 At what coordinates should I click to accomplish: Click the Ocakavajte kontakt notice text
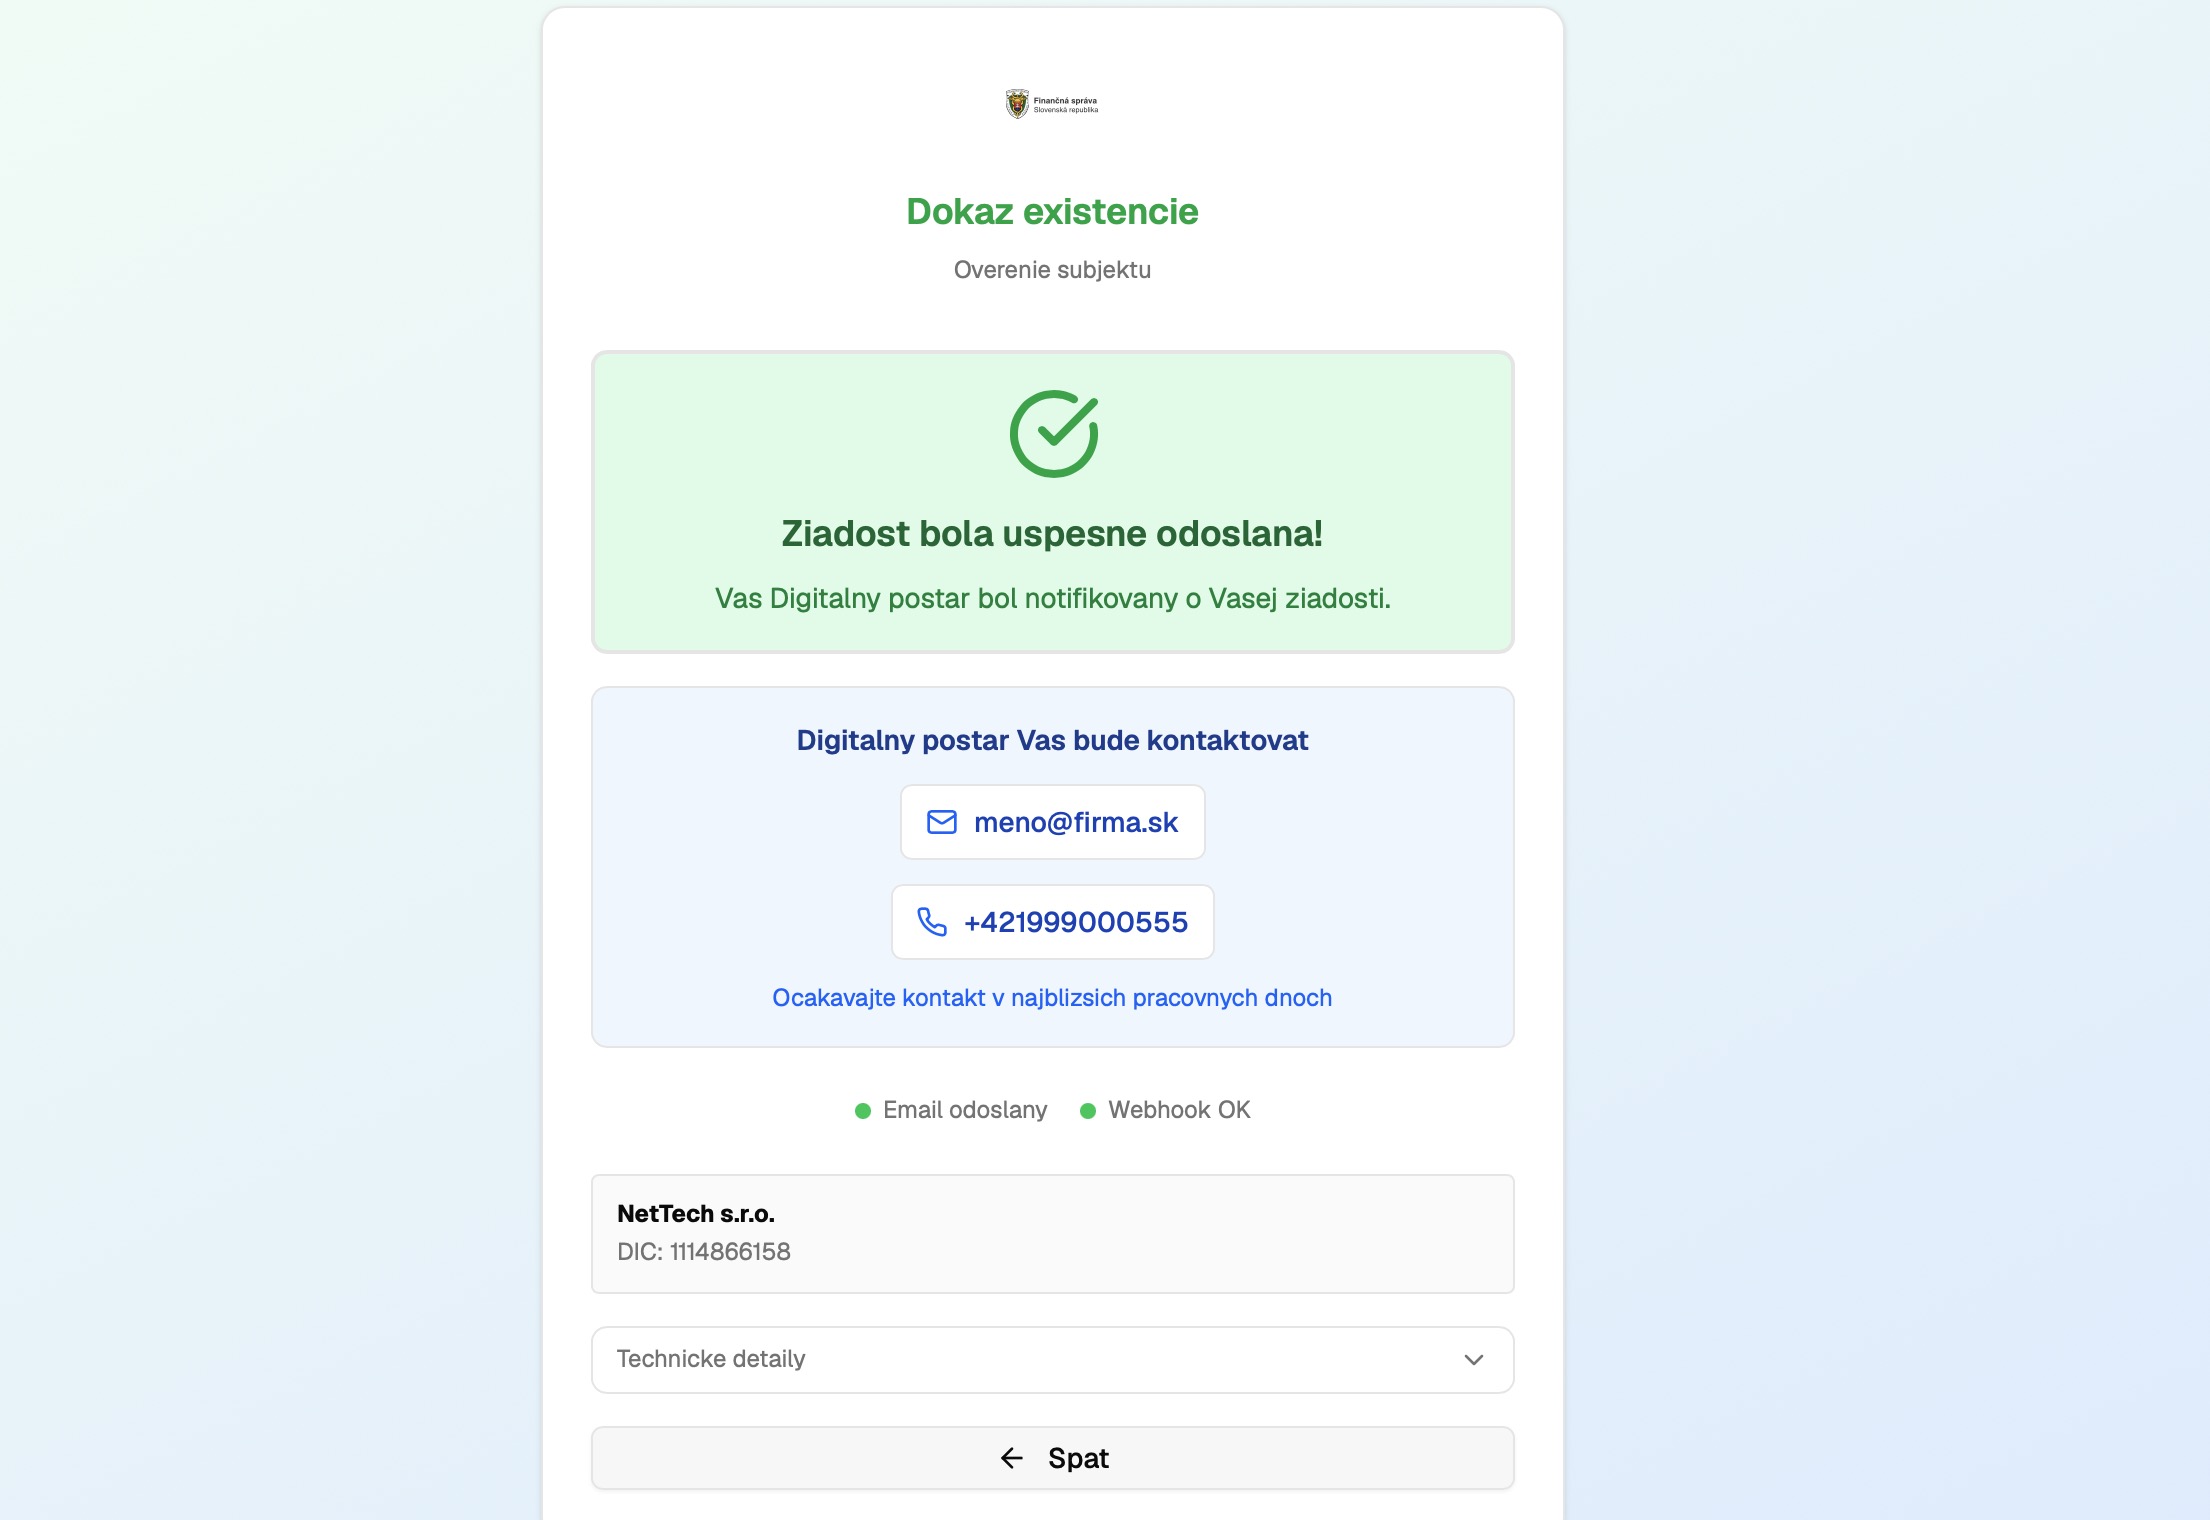tap(1052, 998)
